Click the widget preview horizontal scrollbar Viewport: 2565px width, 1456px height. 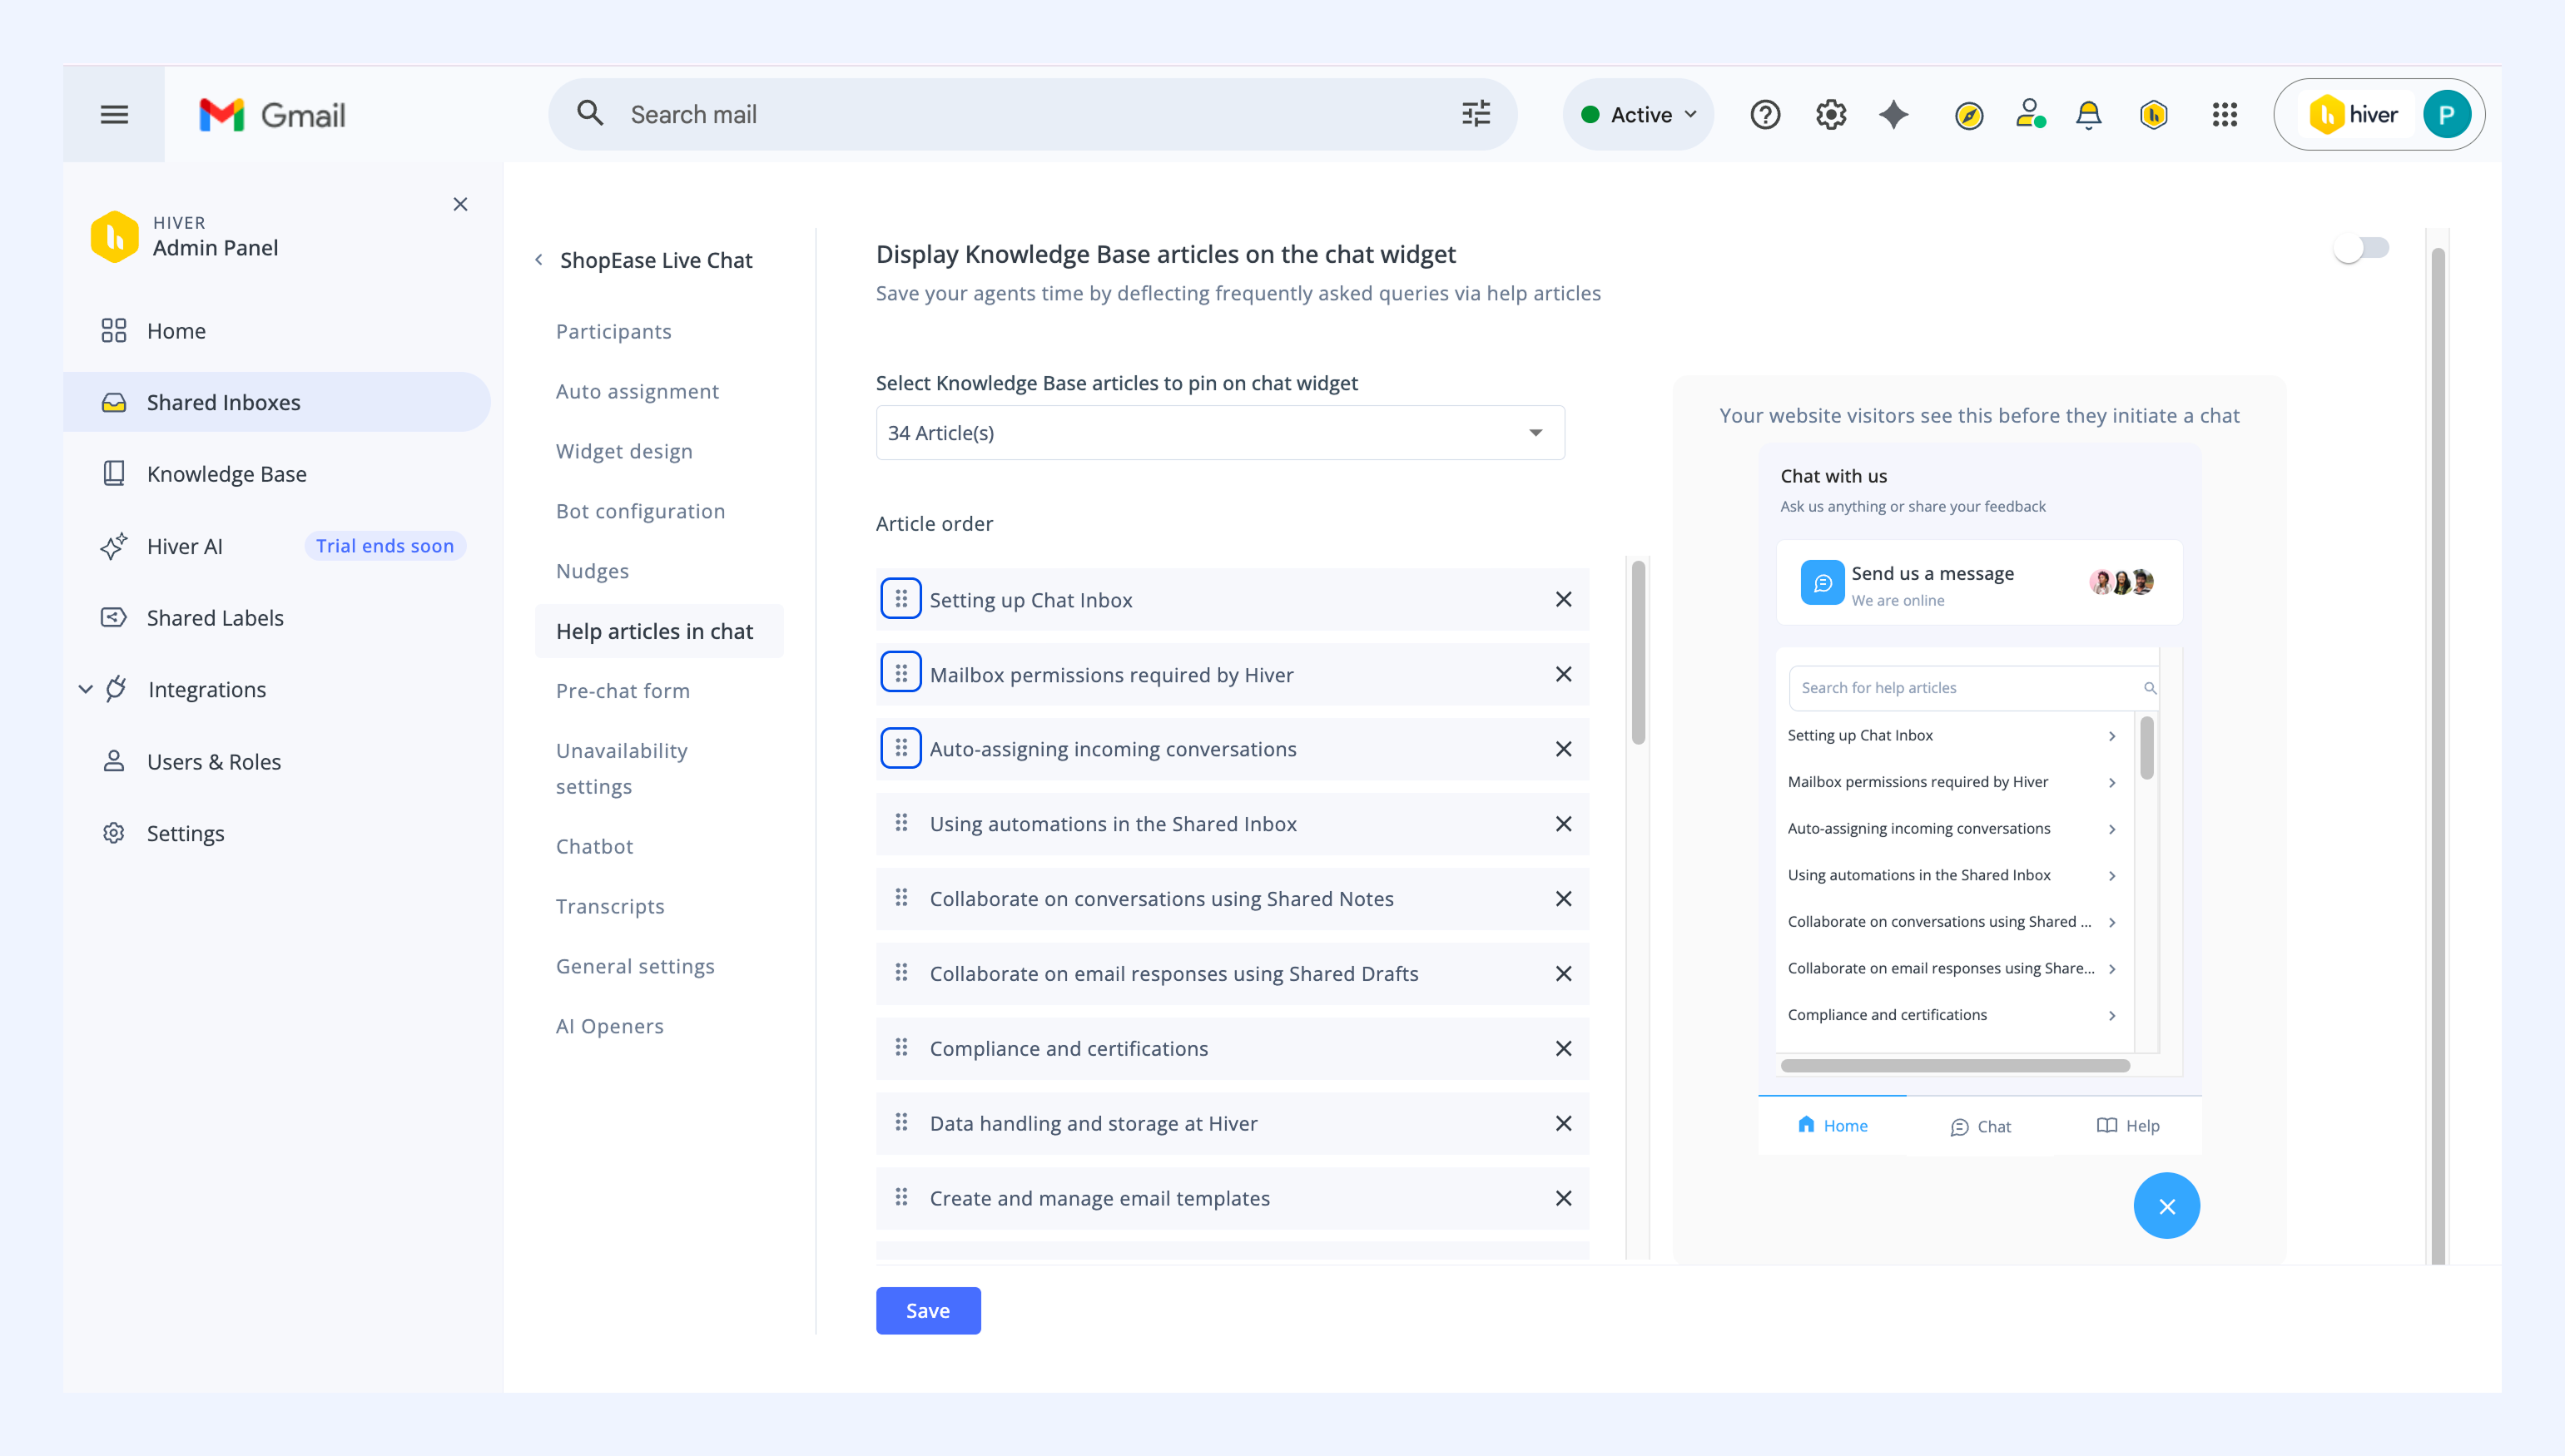click(x=1954, y=1066)
